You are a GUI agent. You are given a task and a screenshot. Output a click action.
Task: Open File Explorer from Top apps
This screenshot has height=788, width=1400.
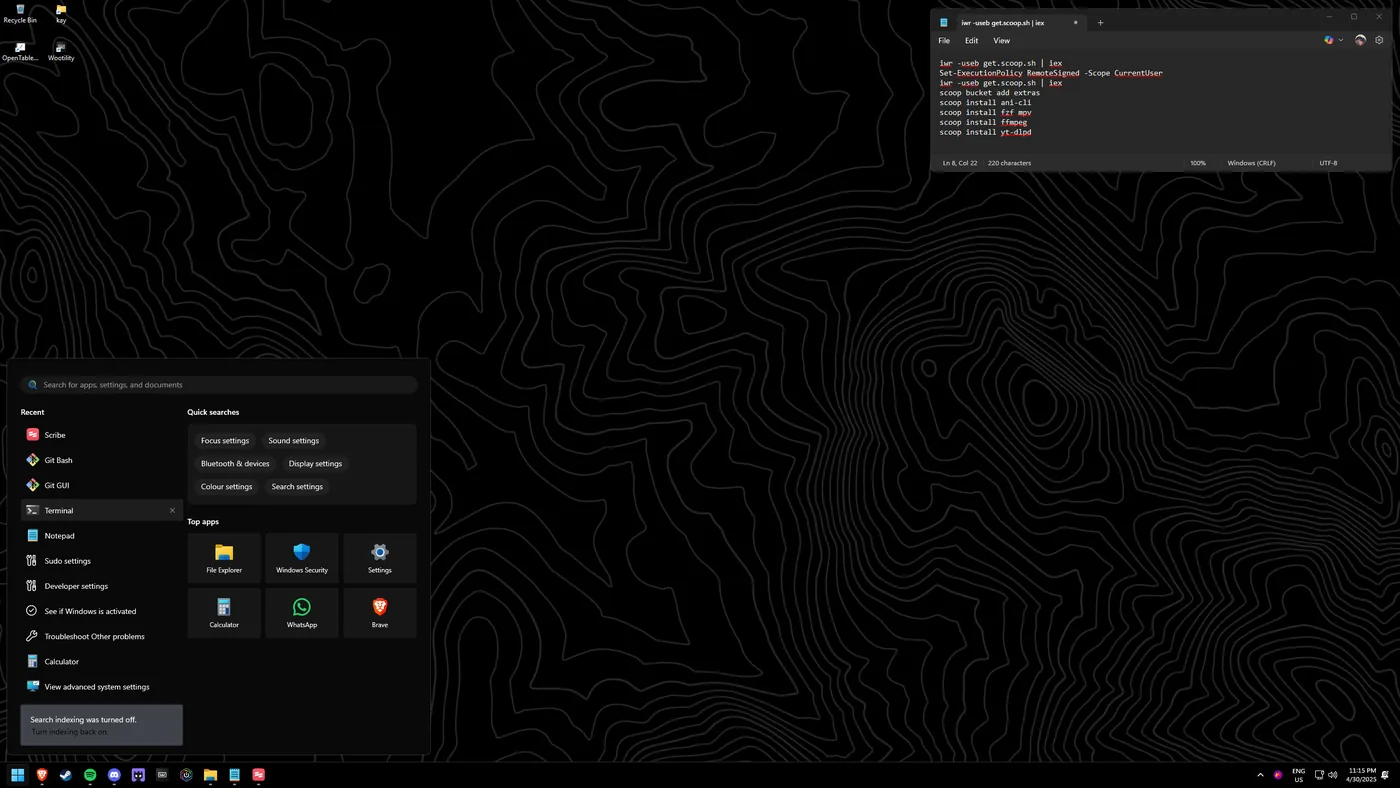224,558
